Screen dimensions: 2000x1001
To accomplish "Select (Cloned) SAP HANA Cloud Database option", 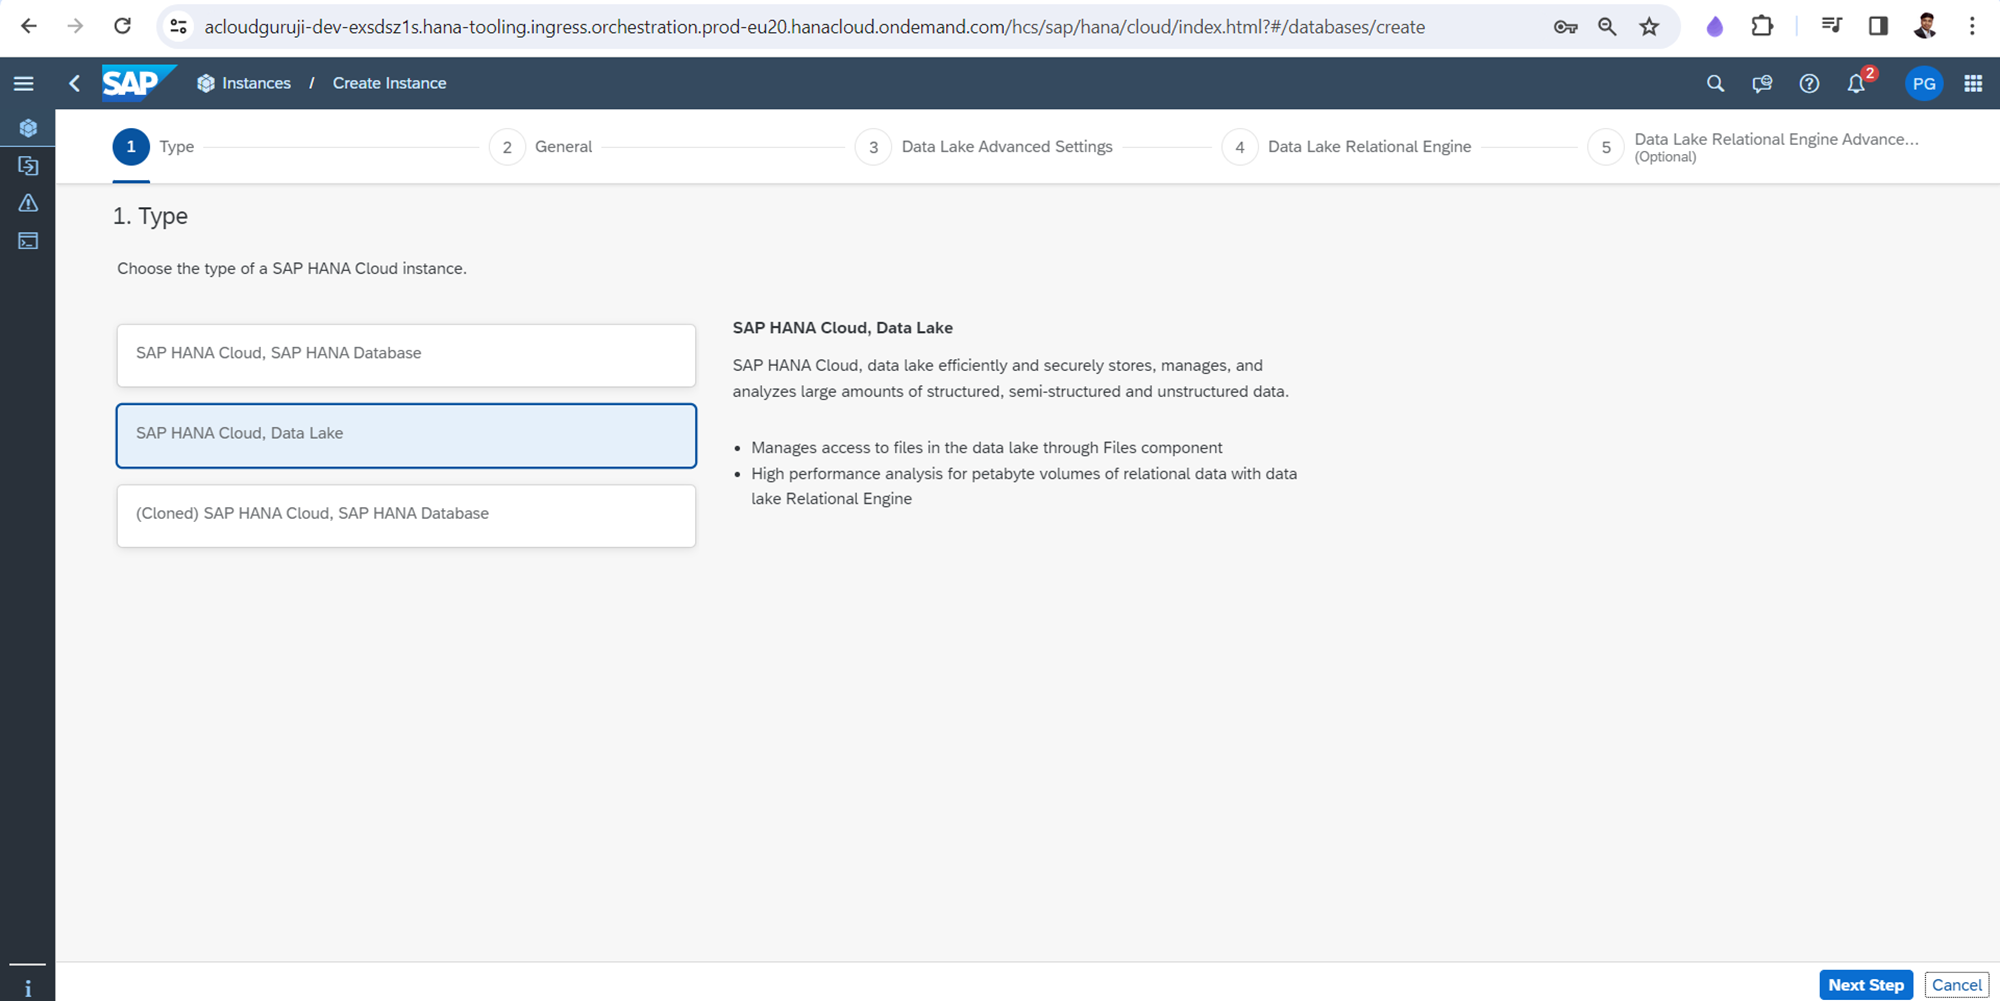I will tap(406, 515).
